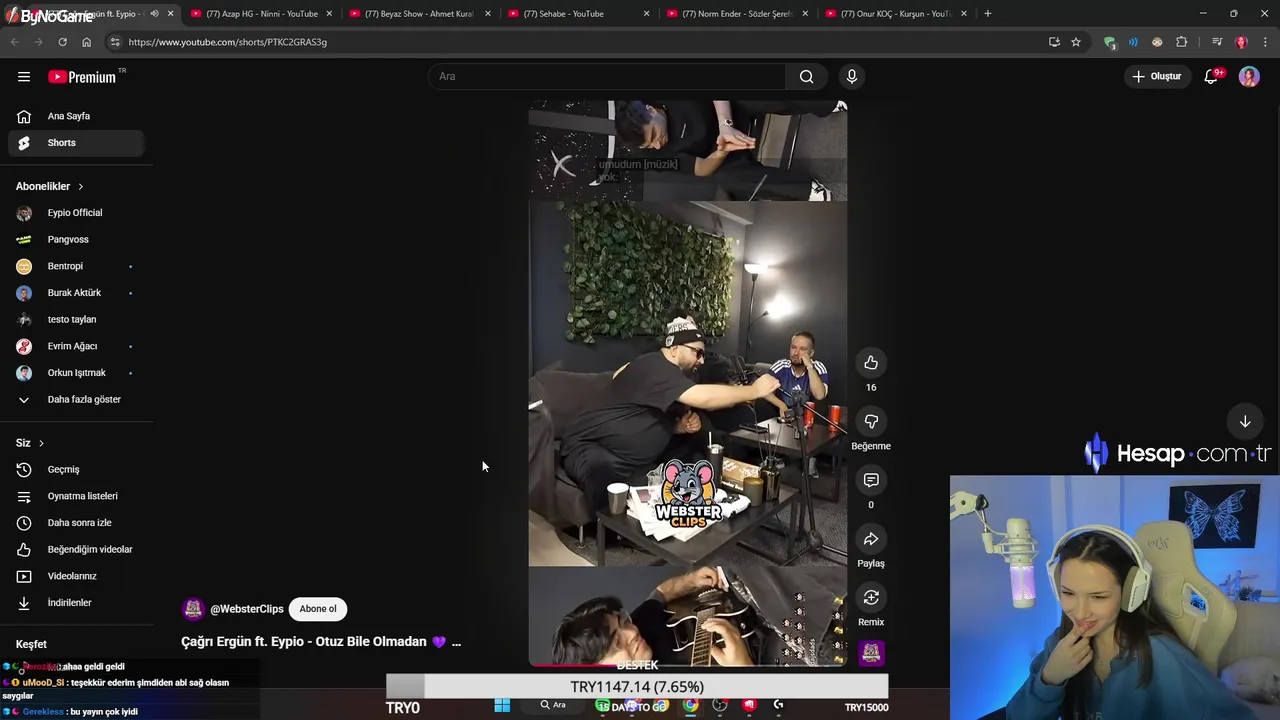Image resolution: width=1280 pixels, height=720 pixels.
Task: Select Shorts in sidebar
Action: coord(76,143)
